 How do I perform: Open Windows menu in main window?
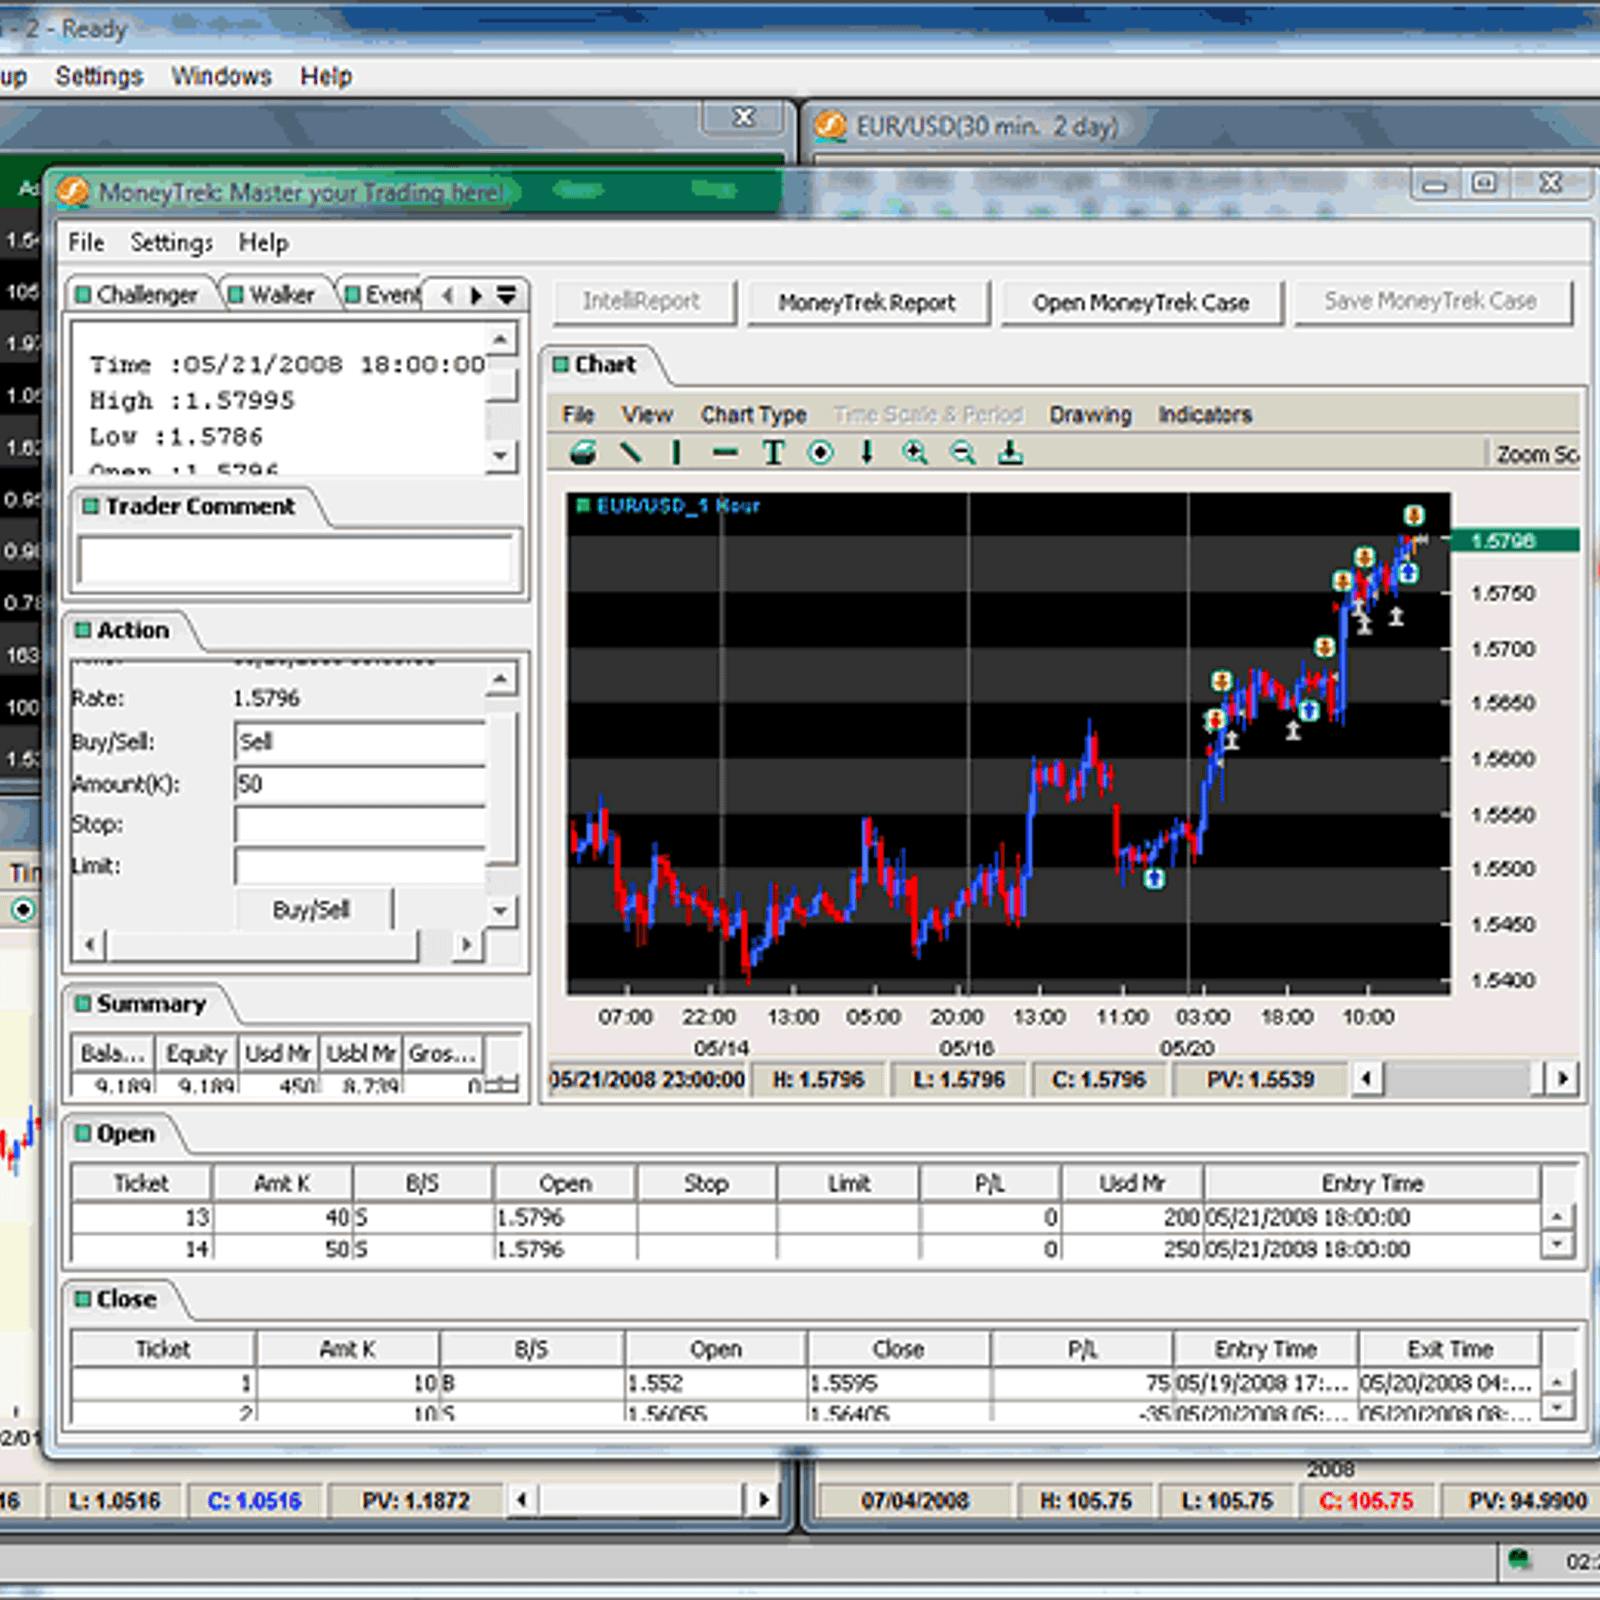tap(221, 76)
